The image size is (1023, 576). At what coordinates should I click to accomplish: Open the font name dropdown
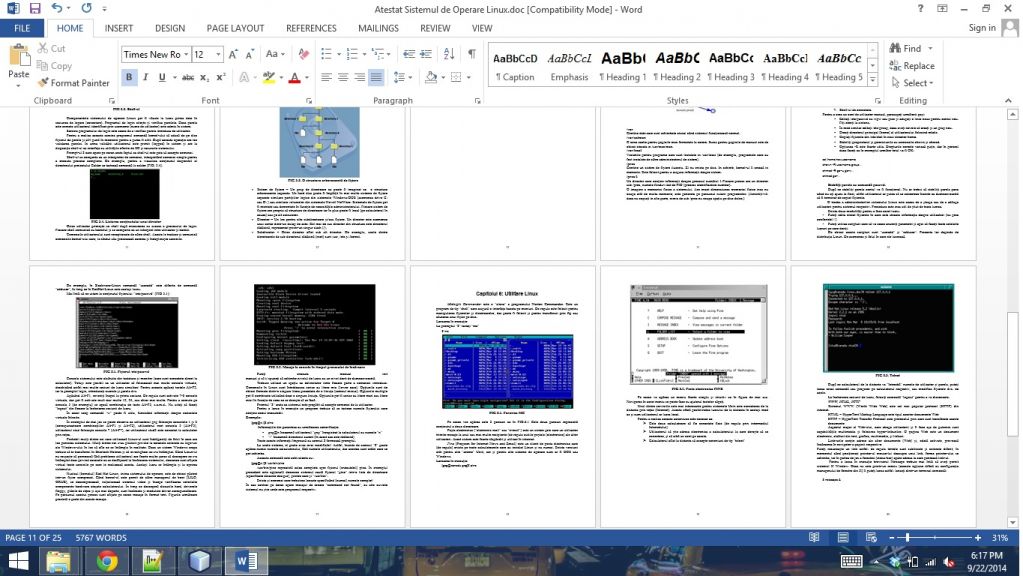[184, 54]
